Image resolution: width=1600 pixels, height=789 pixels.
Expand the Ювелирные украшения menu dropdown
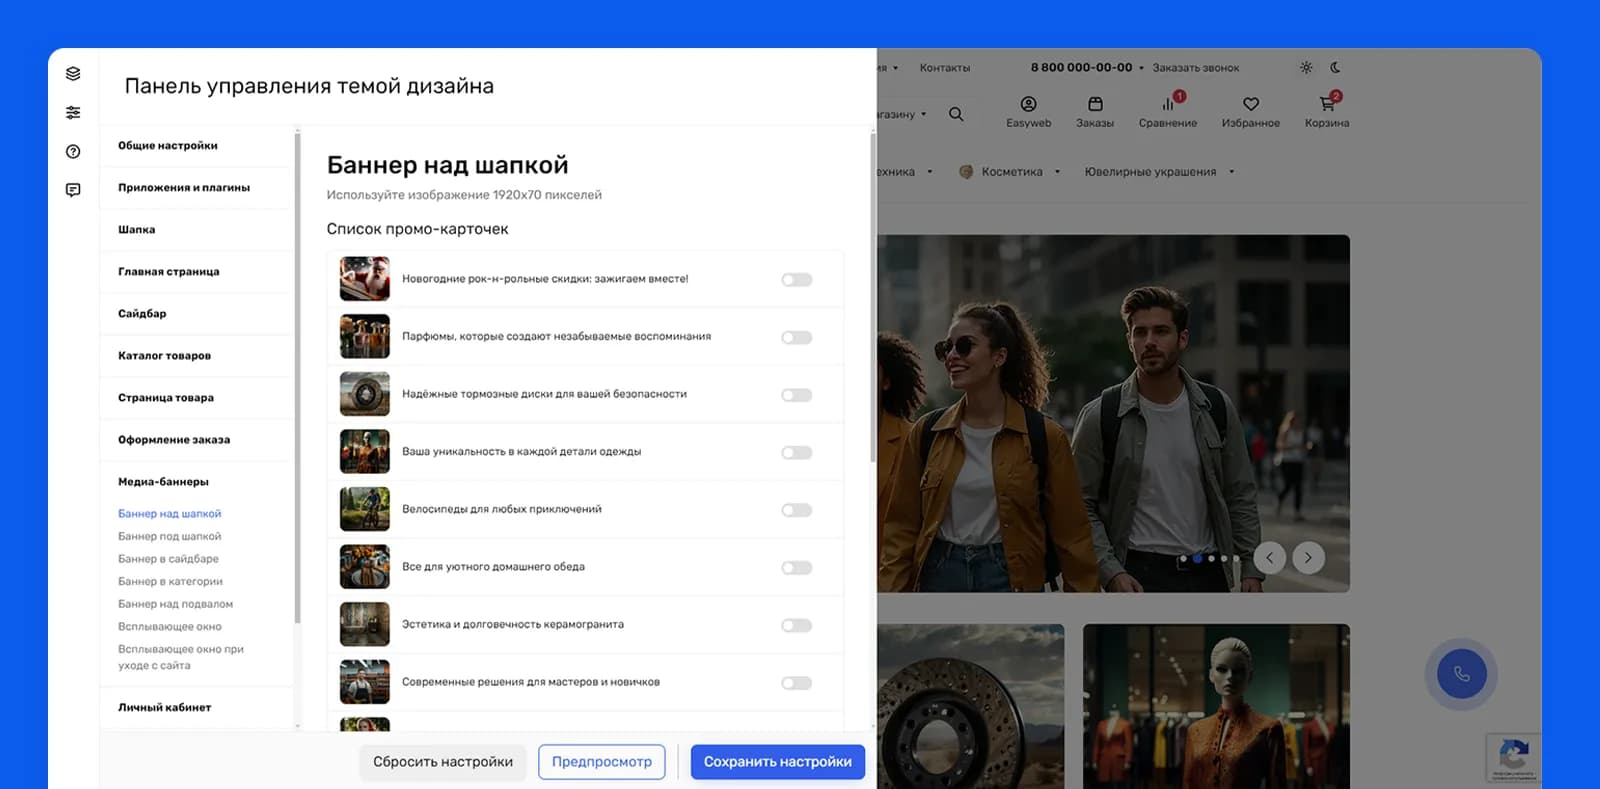coord(1232,172)
